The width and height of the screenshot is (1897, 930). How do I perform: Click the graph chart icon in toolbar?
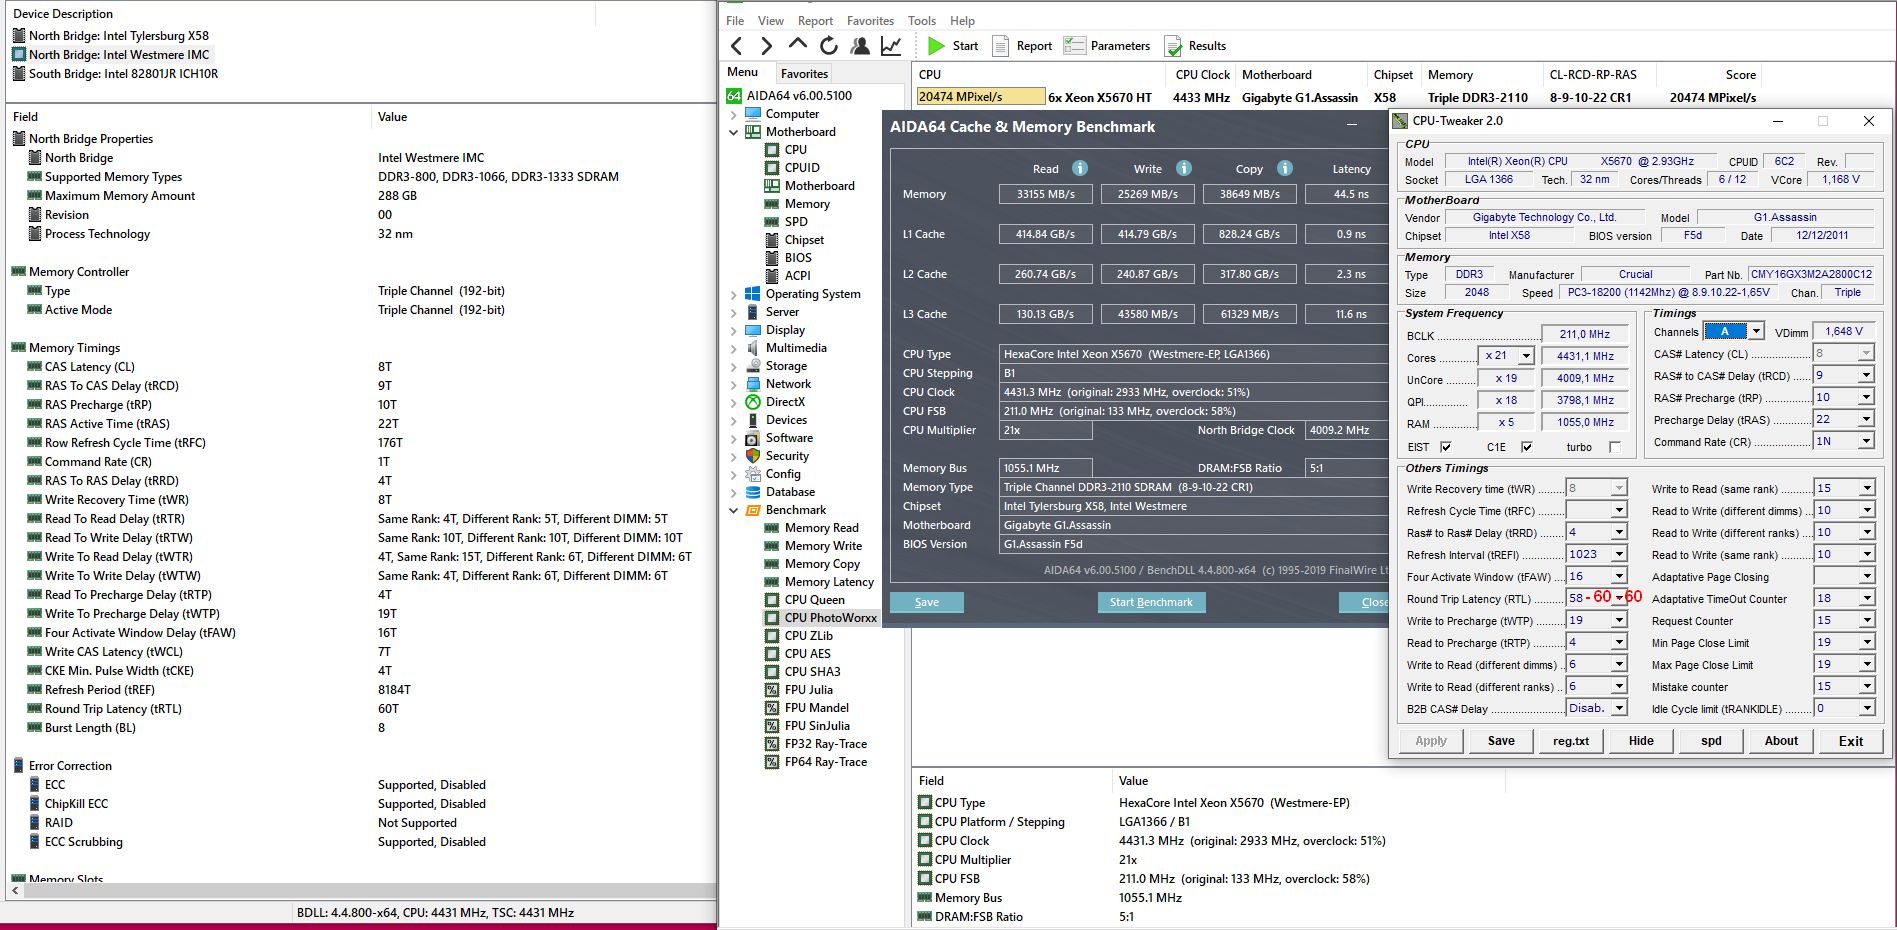[x=890, y=46]
